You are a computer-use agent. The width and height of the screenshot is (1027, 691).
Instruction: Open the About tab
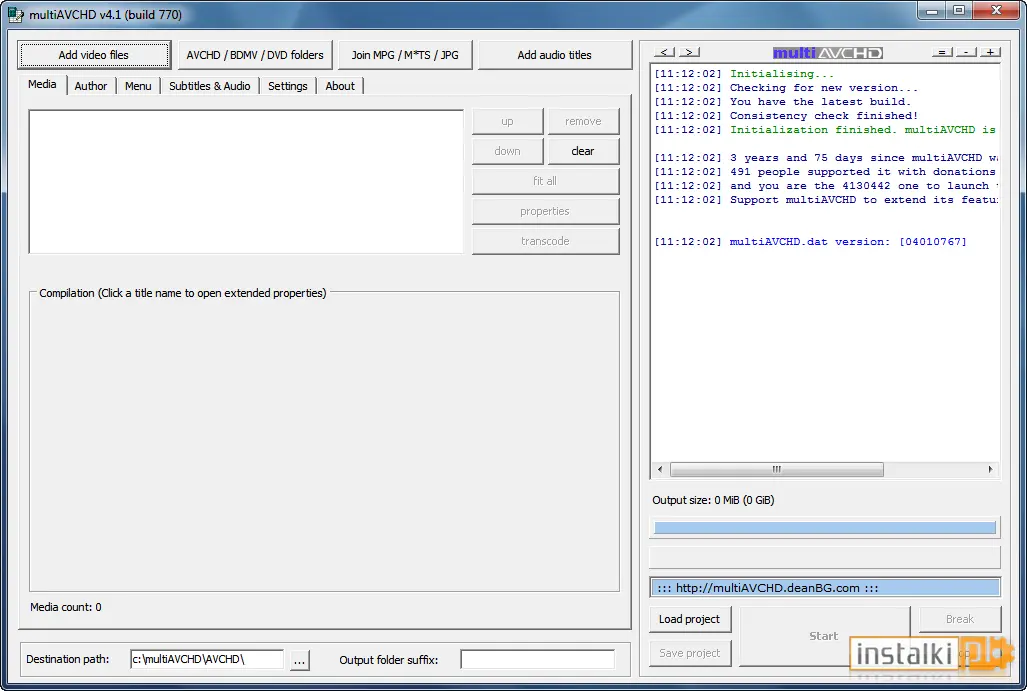pos(340,86)
